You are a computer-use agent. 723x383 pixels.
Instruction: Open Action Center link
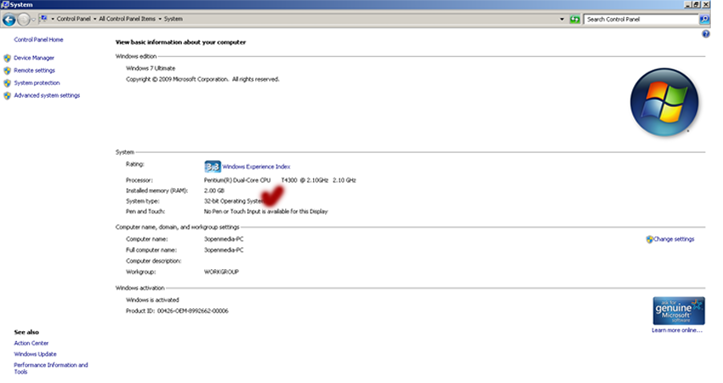point(31,343)
